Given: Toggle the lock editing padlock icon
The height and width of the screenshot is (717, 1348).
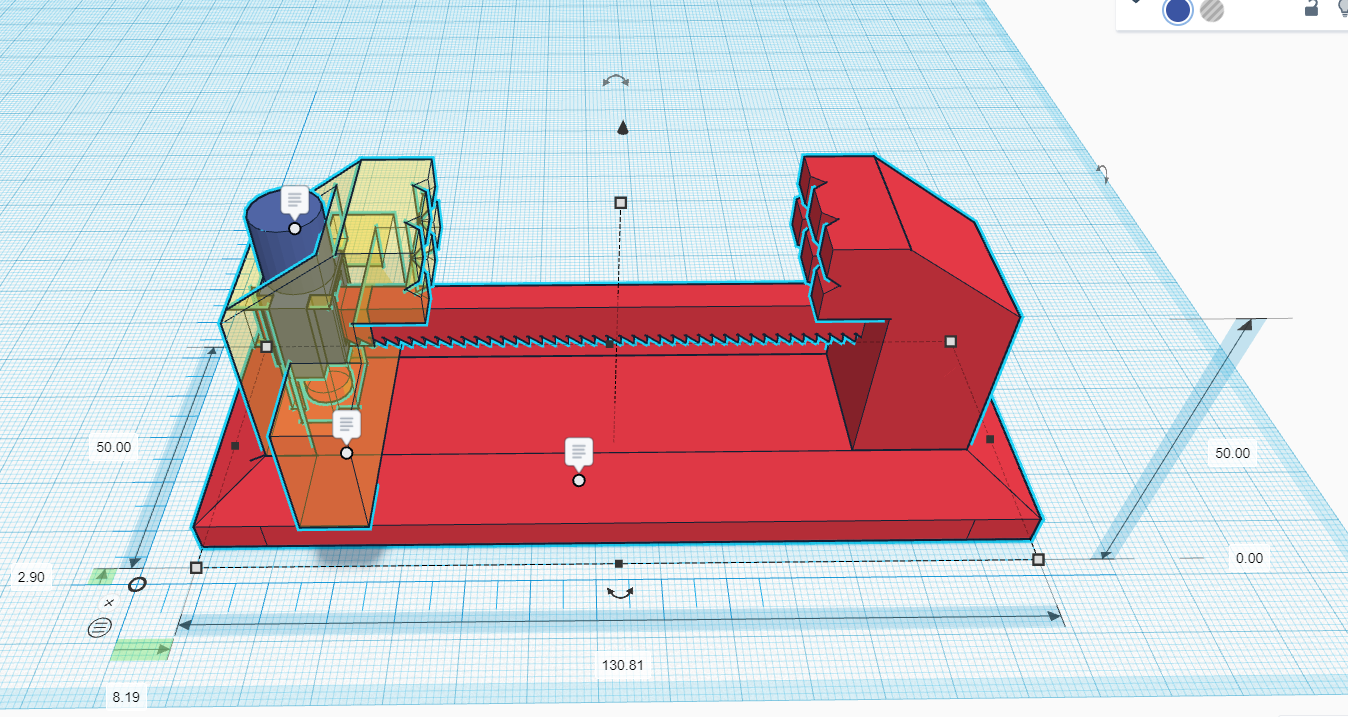Looking at the screenshot, I should [x=1311, y=8].
